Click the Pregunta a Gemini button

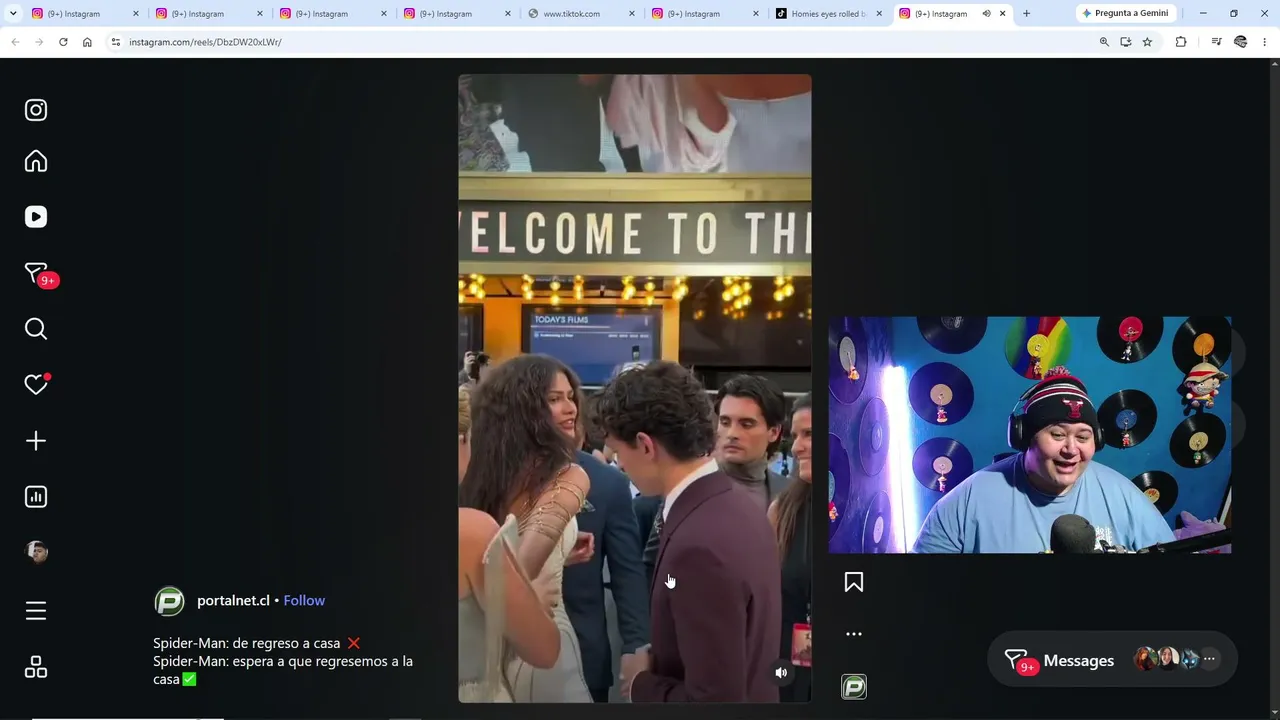pos(1125,14)
